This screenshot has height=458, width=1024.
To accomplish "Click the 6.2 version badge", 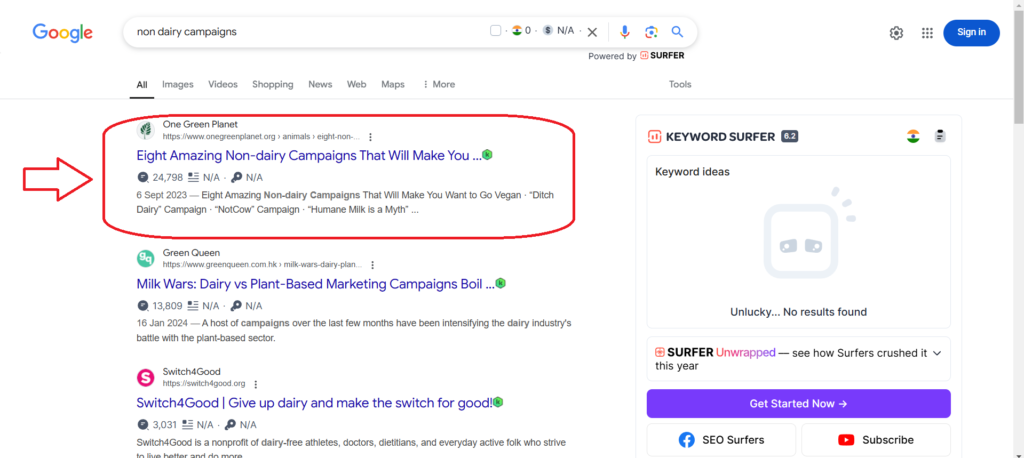I will (790, 137).
